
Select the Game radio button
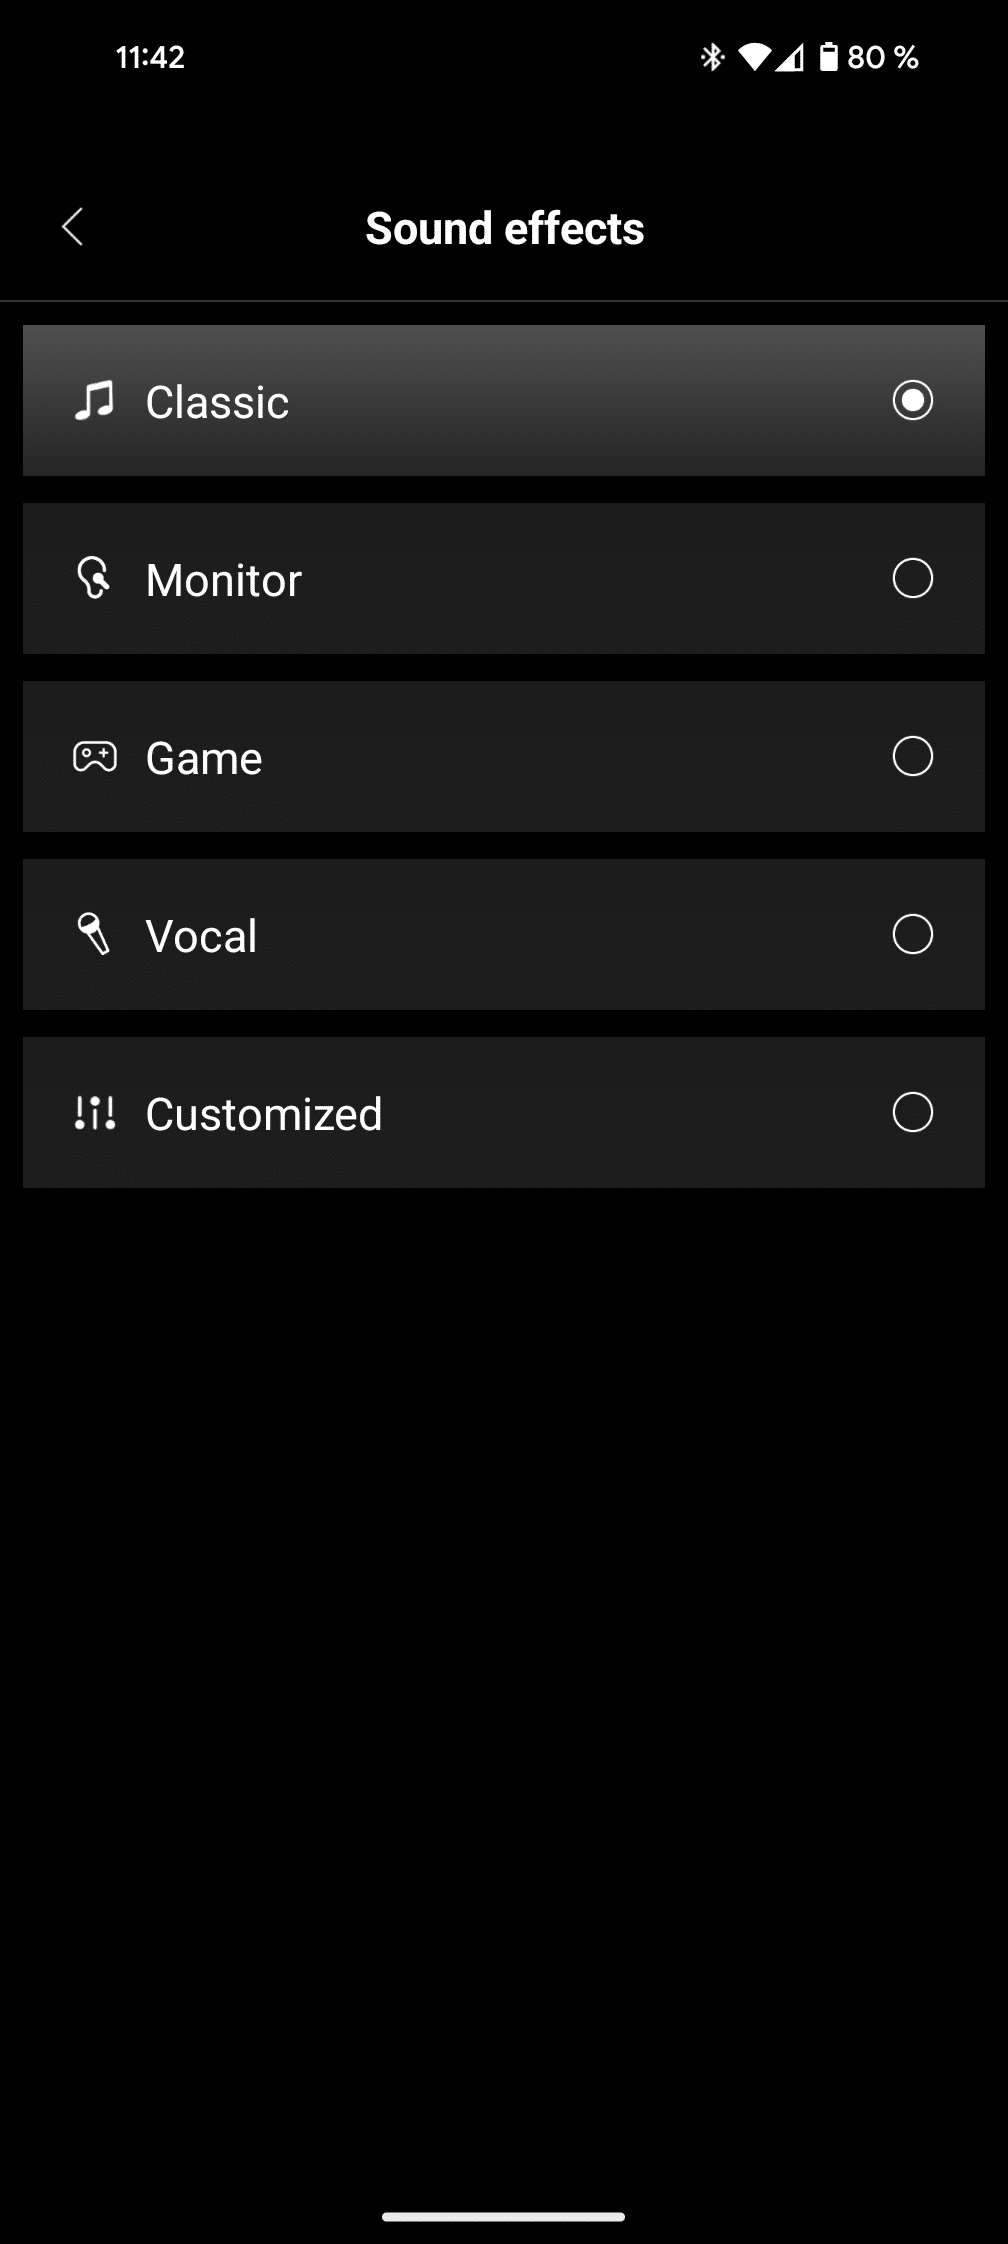point(912,756)
